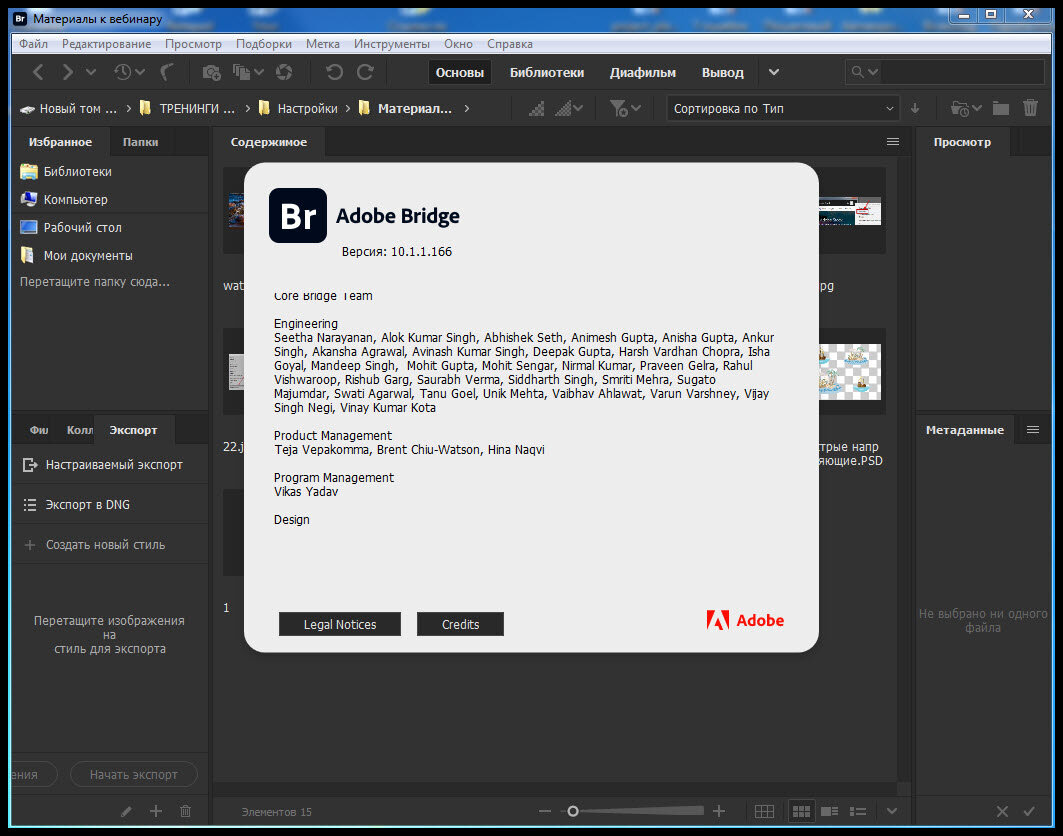Expand chevron after ТРЕНИНГИ folder
This screenshot has width=1063, height=836.
pos(247,108)
